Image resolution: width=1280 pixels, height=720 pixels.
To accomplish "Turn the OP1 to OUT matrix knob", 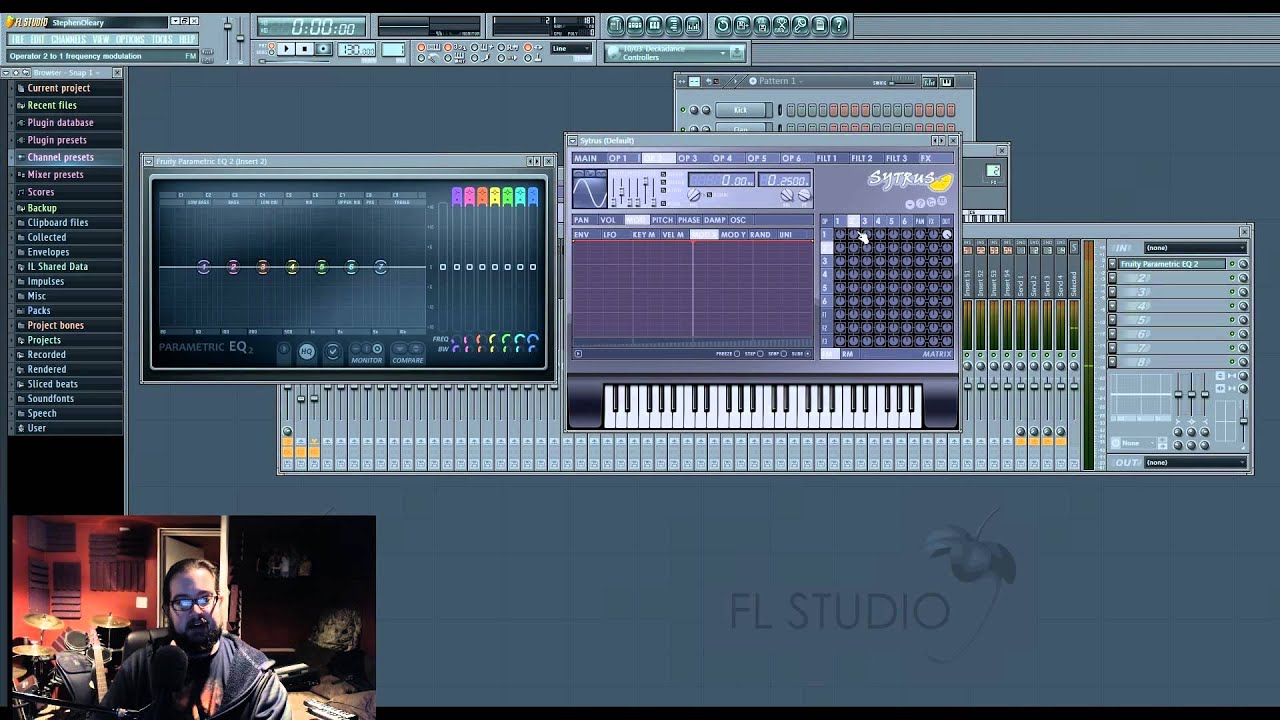I will pos(947,235).
